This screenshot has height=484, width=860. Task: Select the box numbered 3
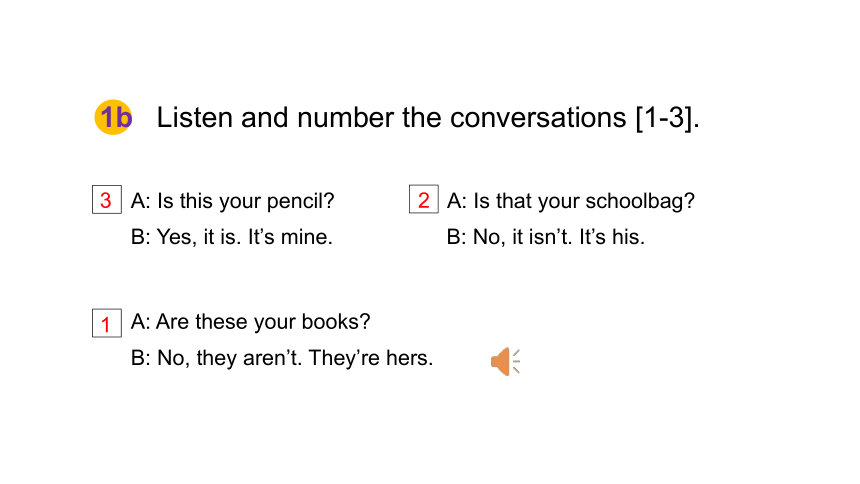coord(107,200)
